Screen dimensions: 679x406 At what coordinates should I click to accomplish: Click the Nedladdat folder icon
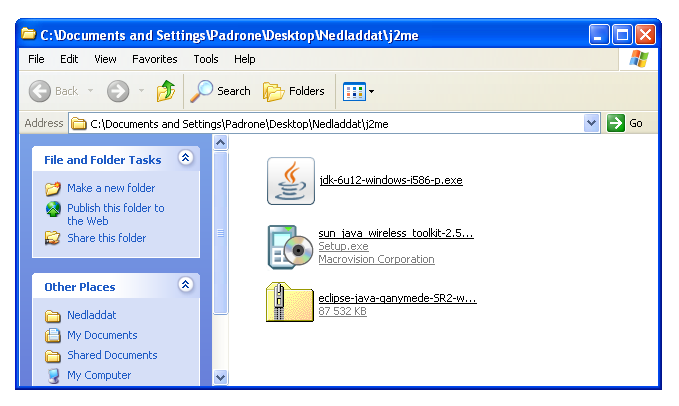[x=53, y=316]
